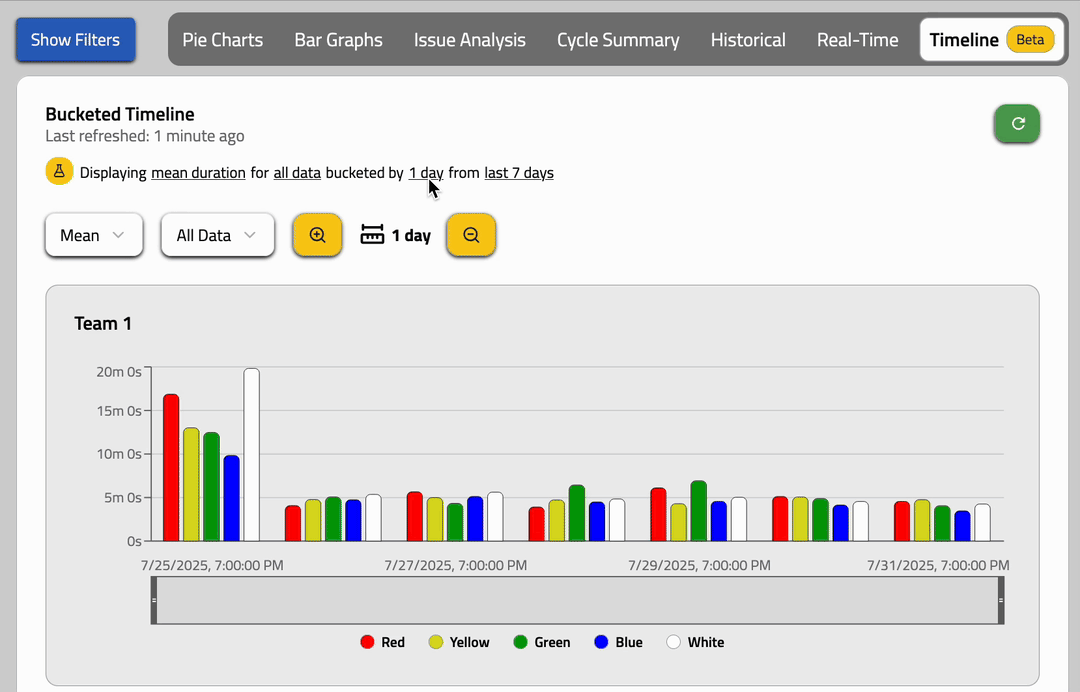The image size is (1080, 692).
Task: Click the White legend circle icon
Action: [x=673, y=641]
